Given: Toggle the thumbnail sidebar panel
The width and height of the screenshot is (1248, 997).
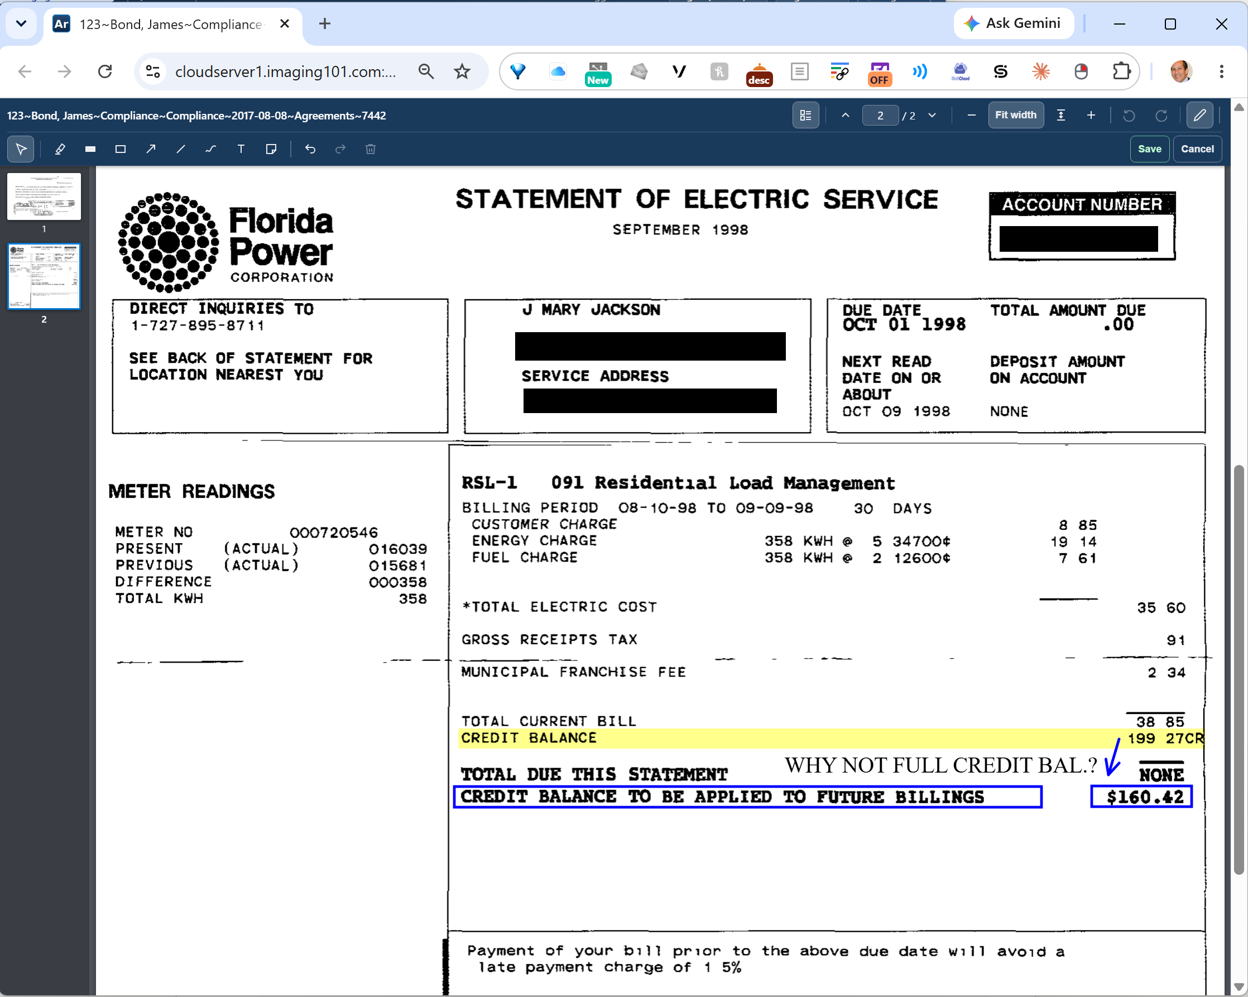Looking at the screenshot, I should [x=805, y=116].
